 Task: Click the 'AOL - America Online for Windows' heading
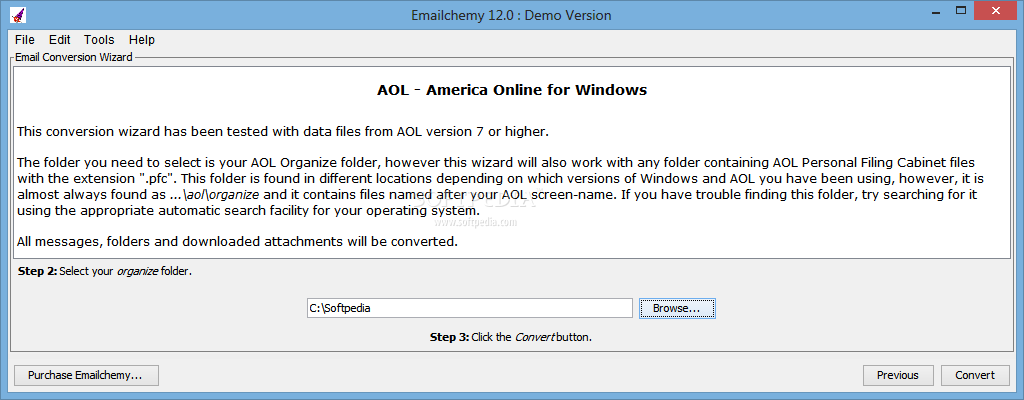coord(512,90)
